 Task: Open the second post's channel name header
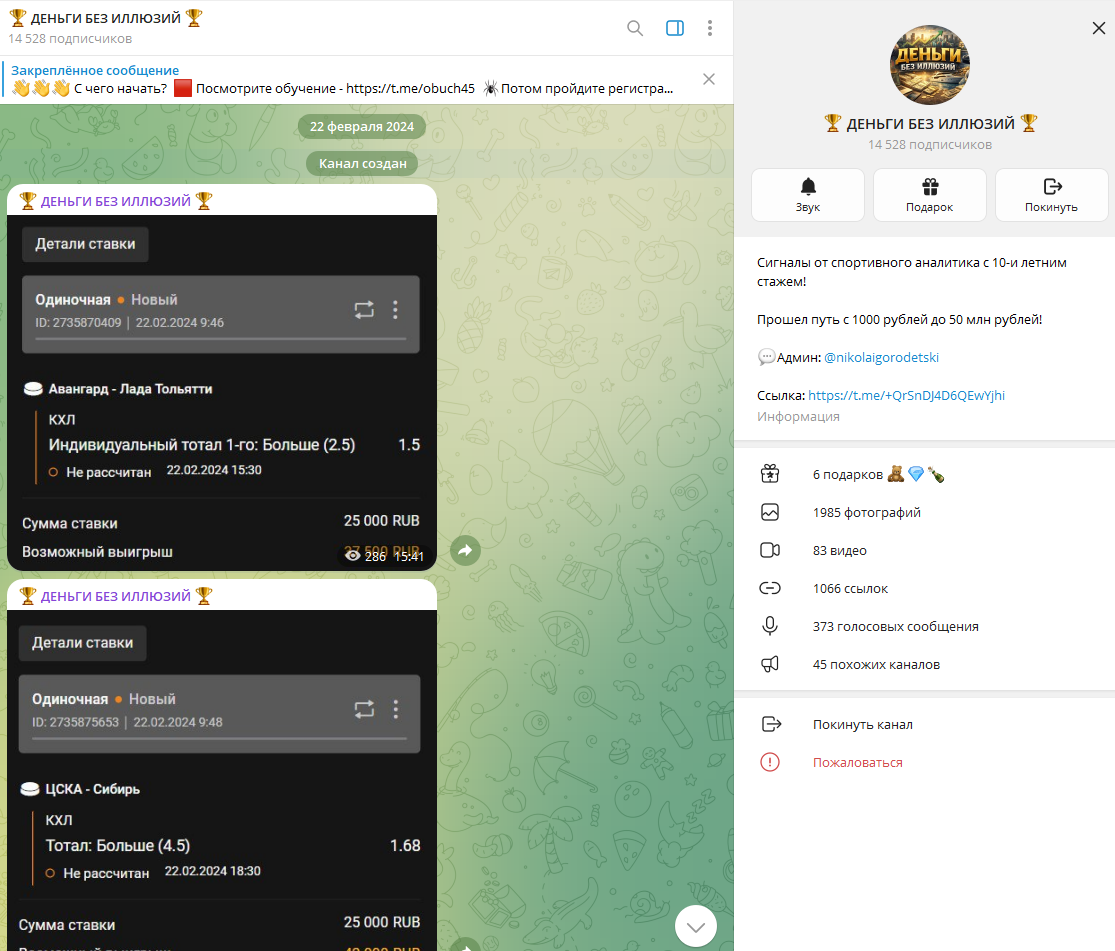coord(115,596)
